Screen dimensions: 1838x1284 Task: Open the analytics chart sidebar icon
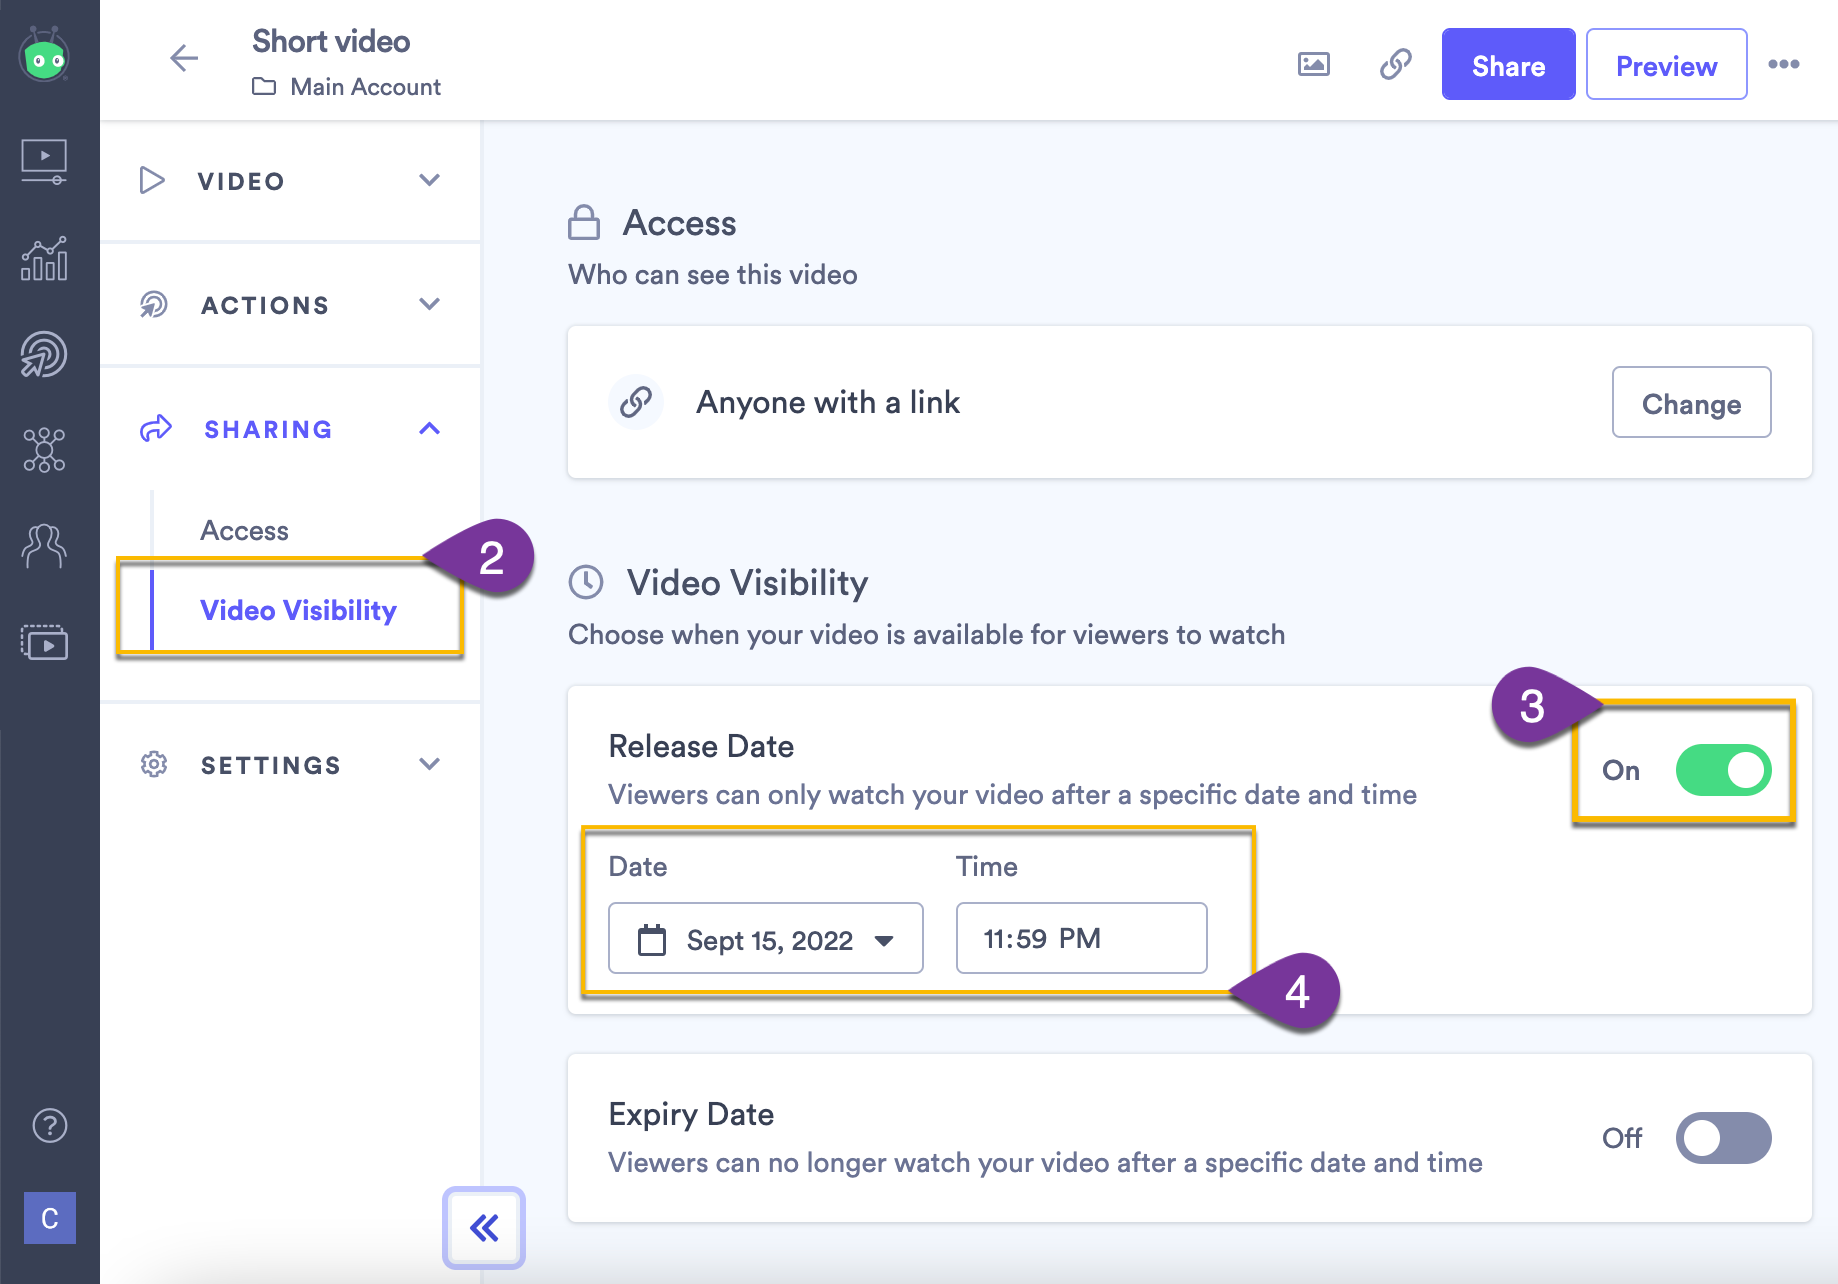44,258
